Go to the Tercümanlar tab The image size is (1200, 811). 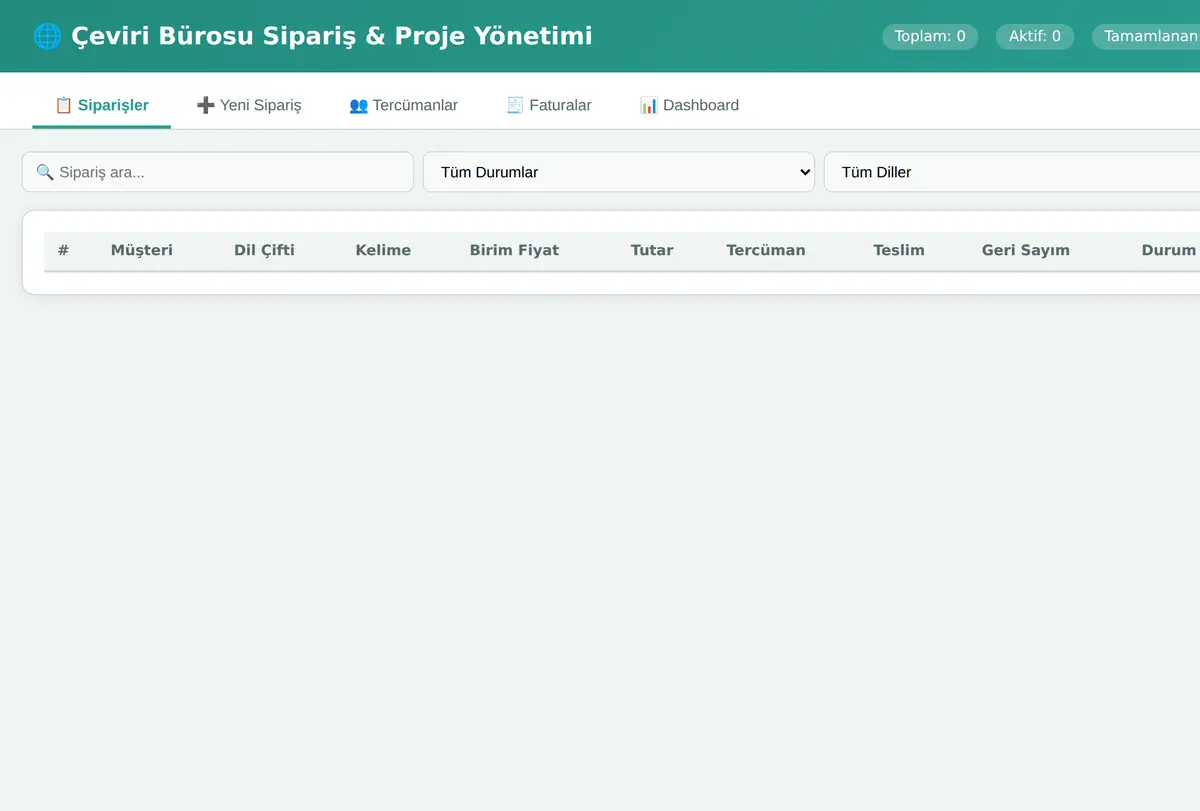coord(403,105)
